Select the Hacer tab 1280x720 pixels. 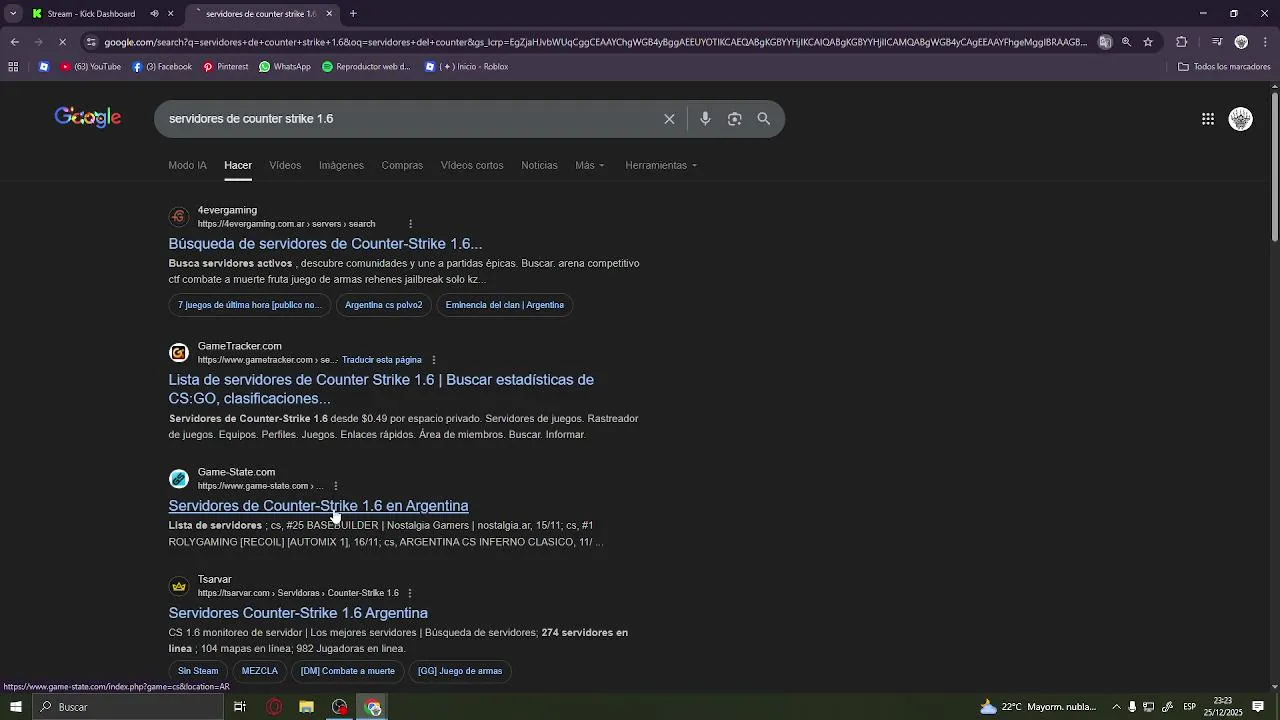tap(238, 165)
